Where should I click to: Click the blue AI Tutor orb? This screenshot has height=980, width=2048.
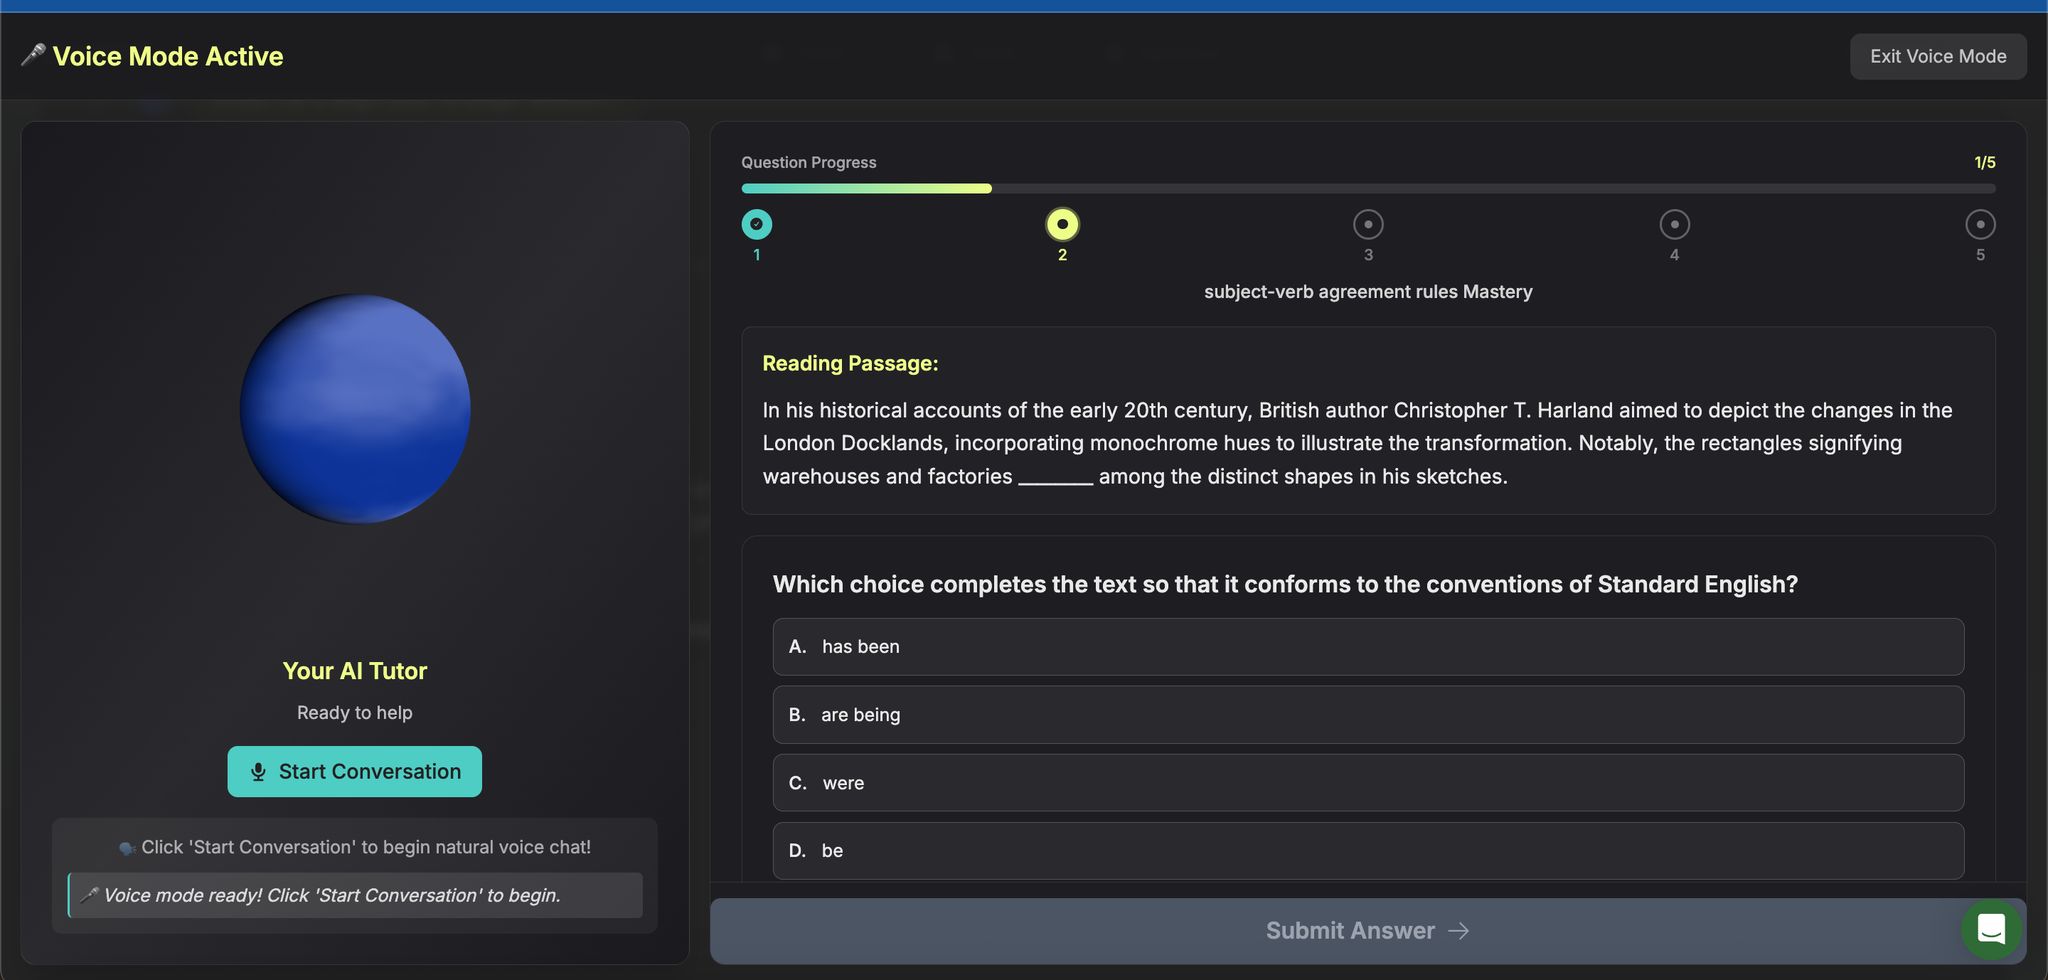pyautogui.click(x=355, y=409)
